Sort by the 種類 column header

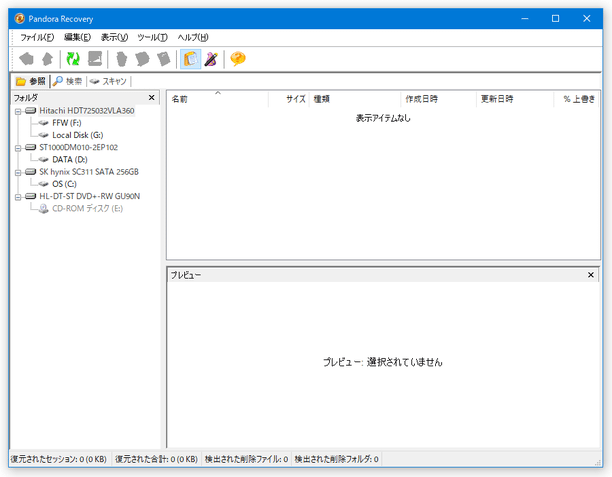point(355,99)
